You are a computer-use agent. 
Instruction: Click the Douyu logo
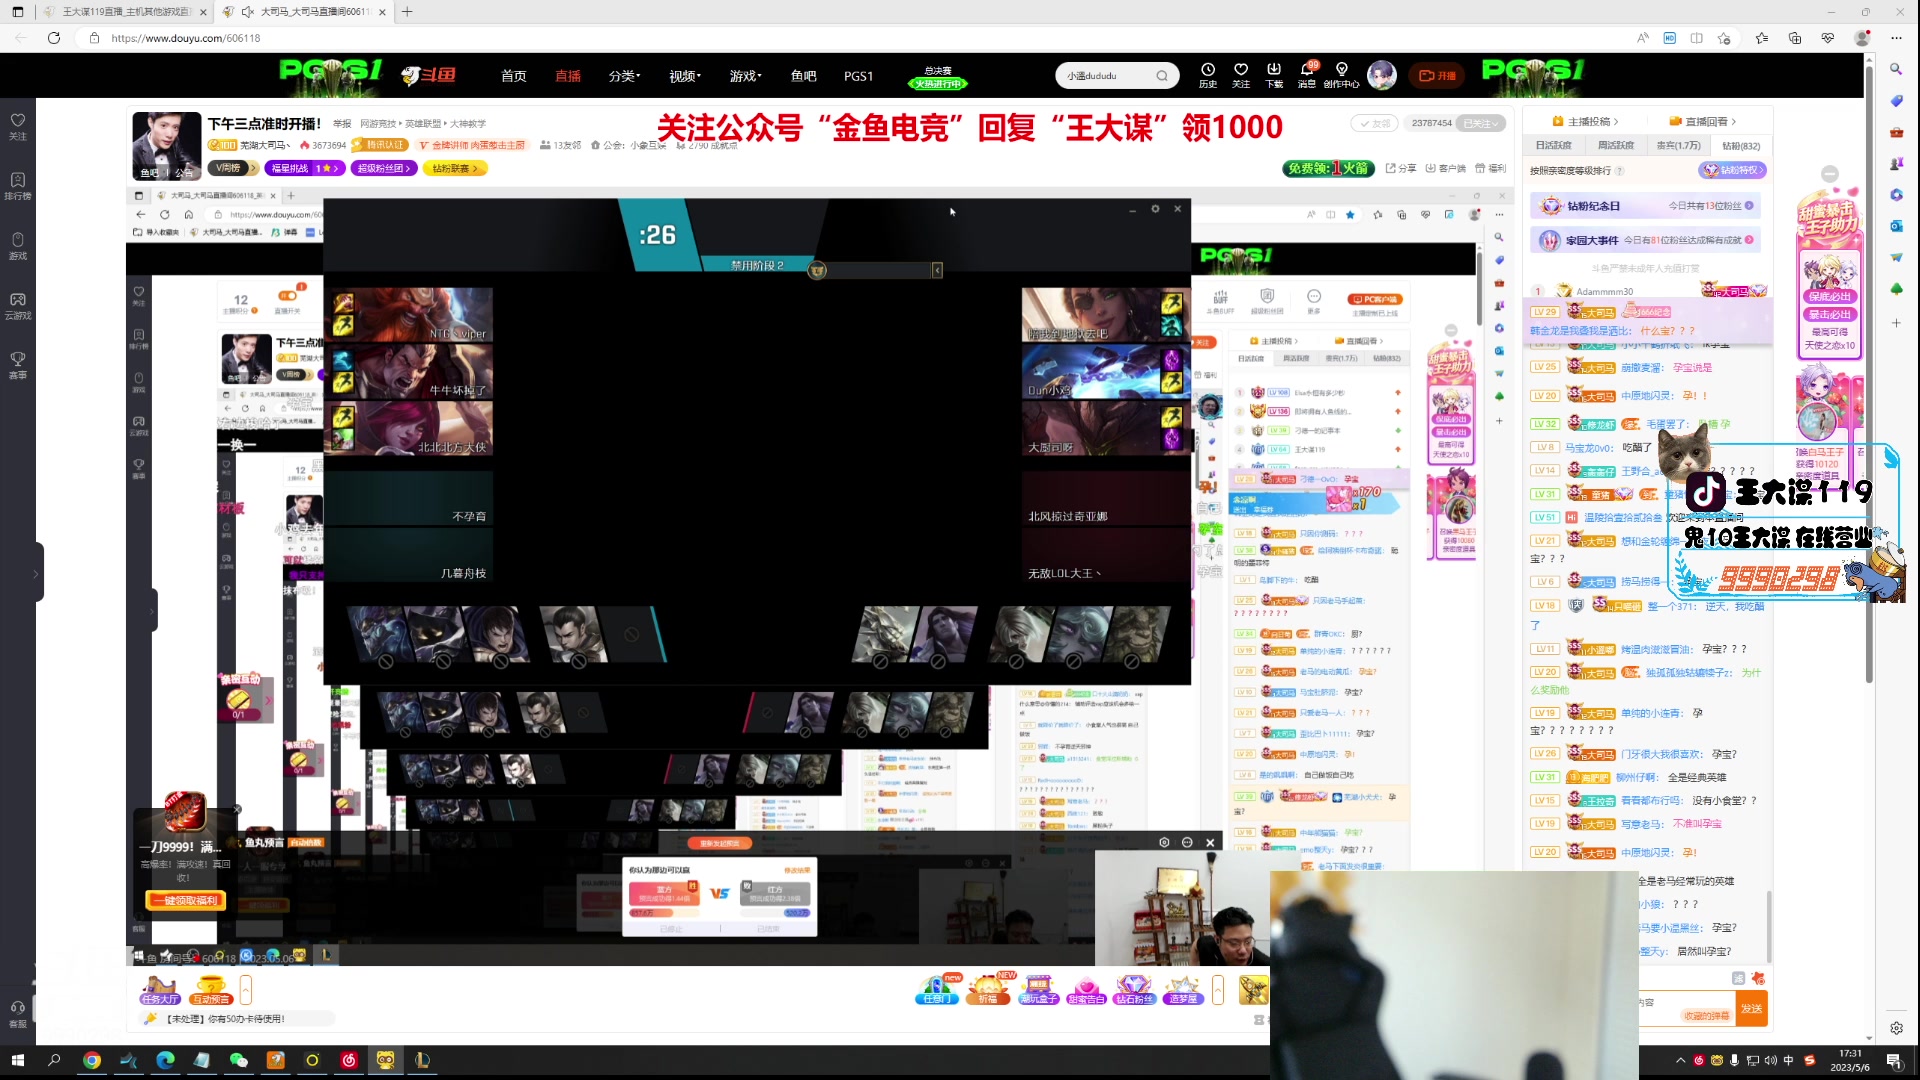(428, 75)
